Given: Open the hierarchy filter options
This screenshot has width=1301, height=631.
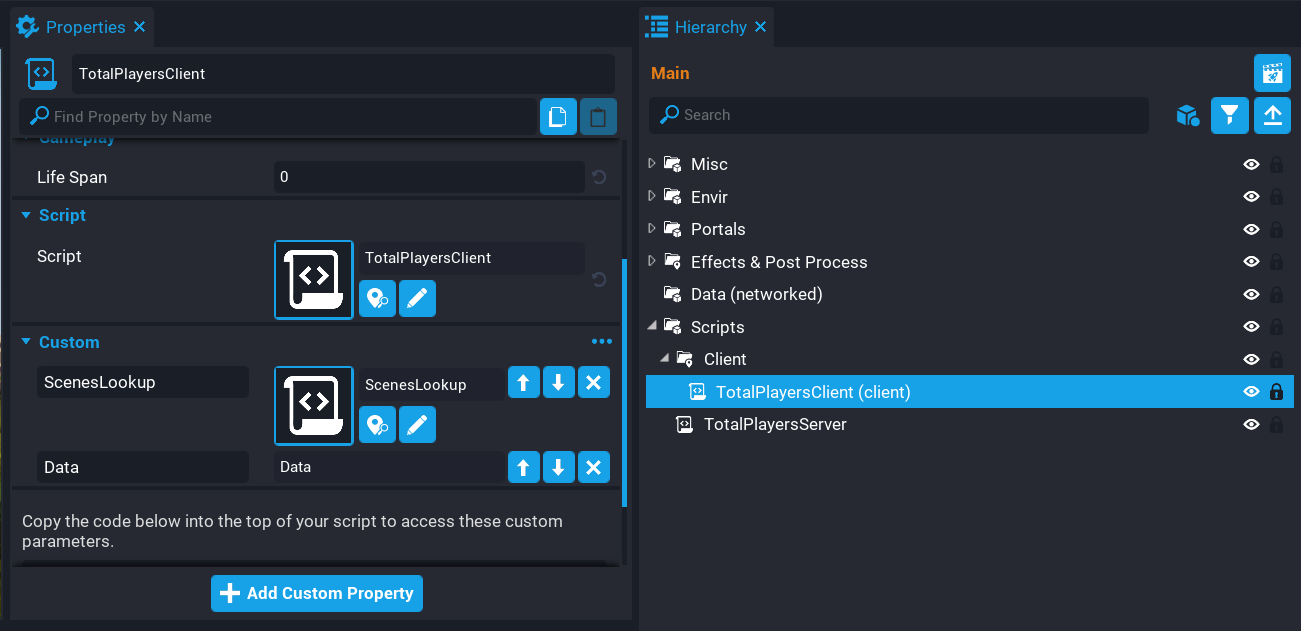Looking at the screenshot, I should point(1230,115).
